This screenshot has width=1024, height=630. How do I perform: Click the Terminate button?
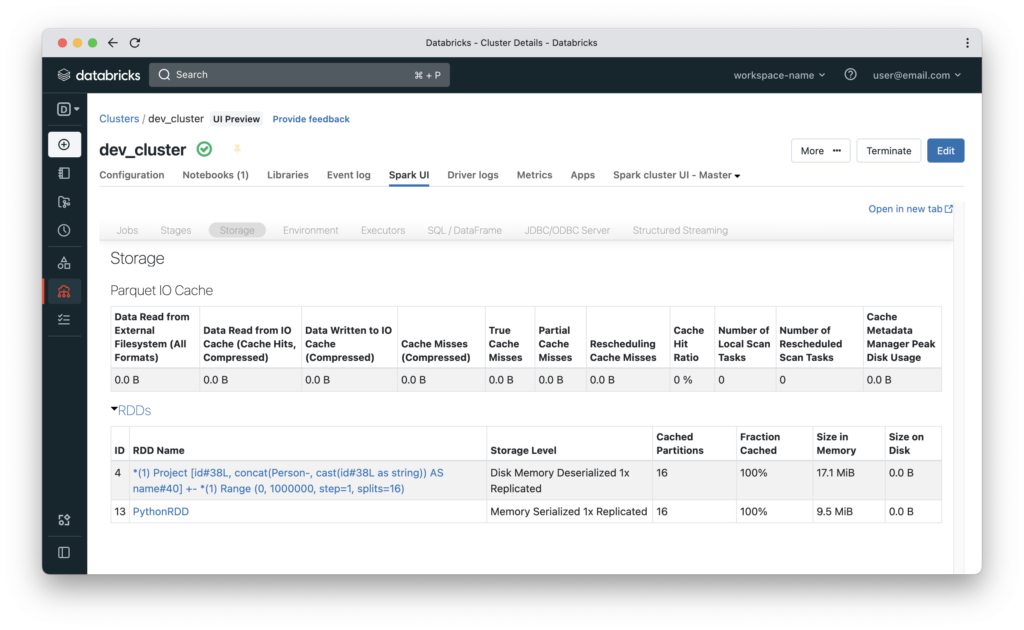888,150
